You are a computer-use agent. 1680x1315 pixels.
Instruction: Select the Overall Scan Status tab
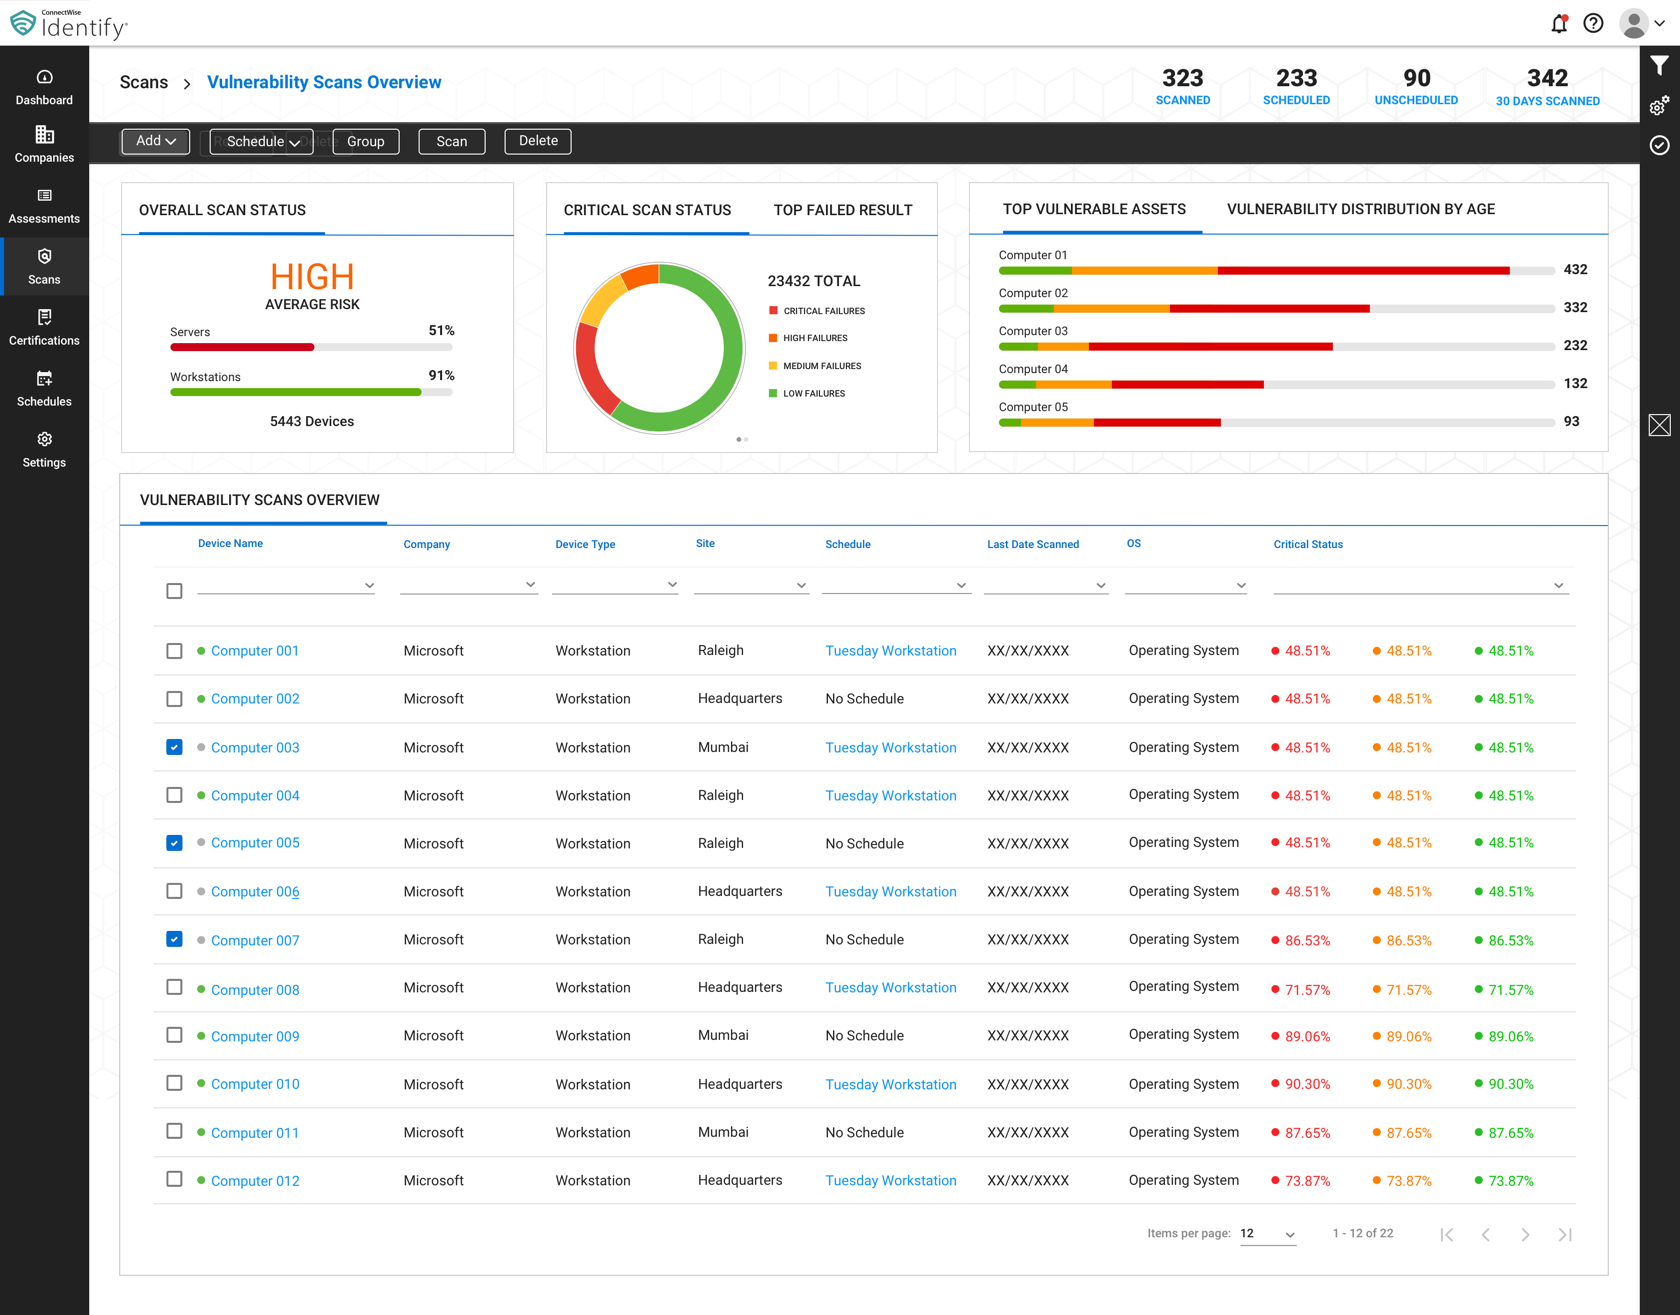coord(222,210)
